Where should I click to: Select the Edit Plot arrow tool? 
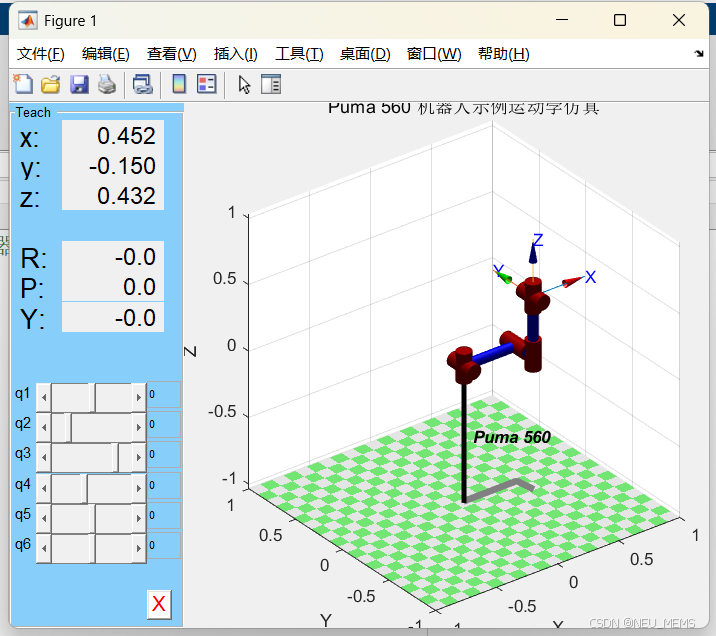point(244,84)
